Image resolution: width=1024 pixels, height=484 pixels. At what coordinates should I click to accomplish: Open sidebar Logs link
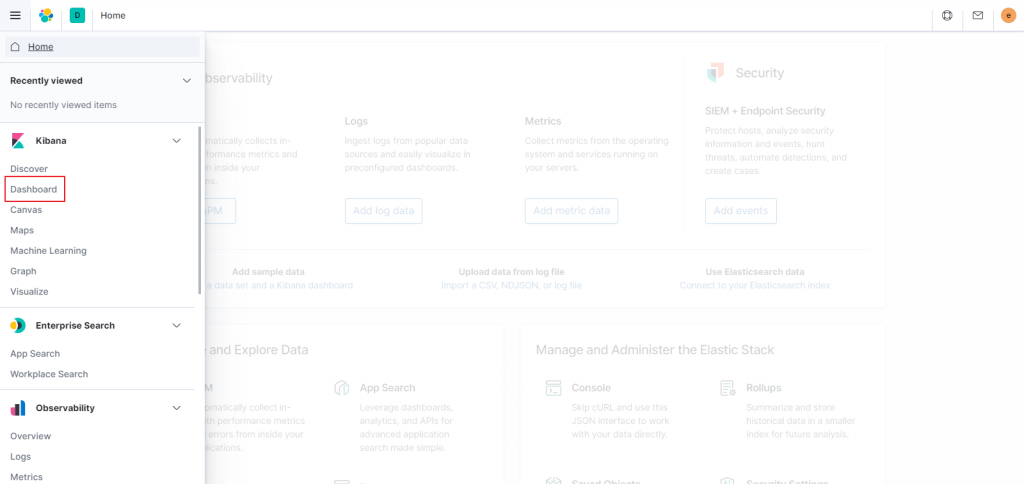coord(21,457)
